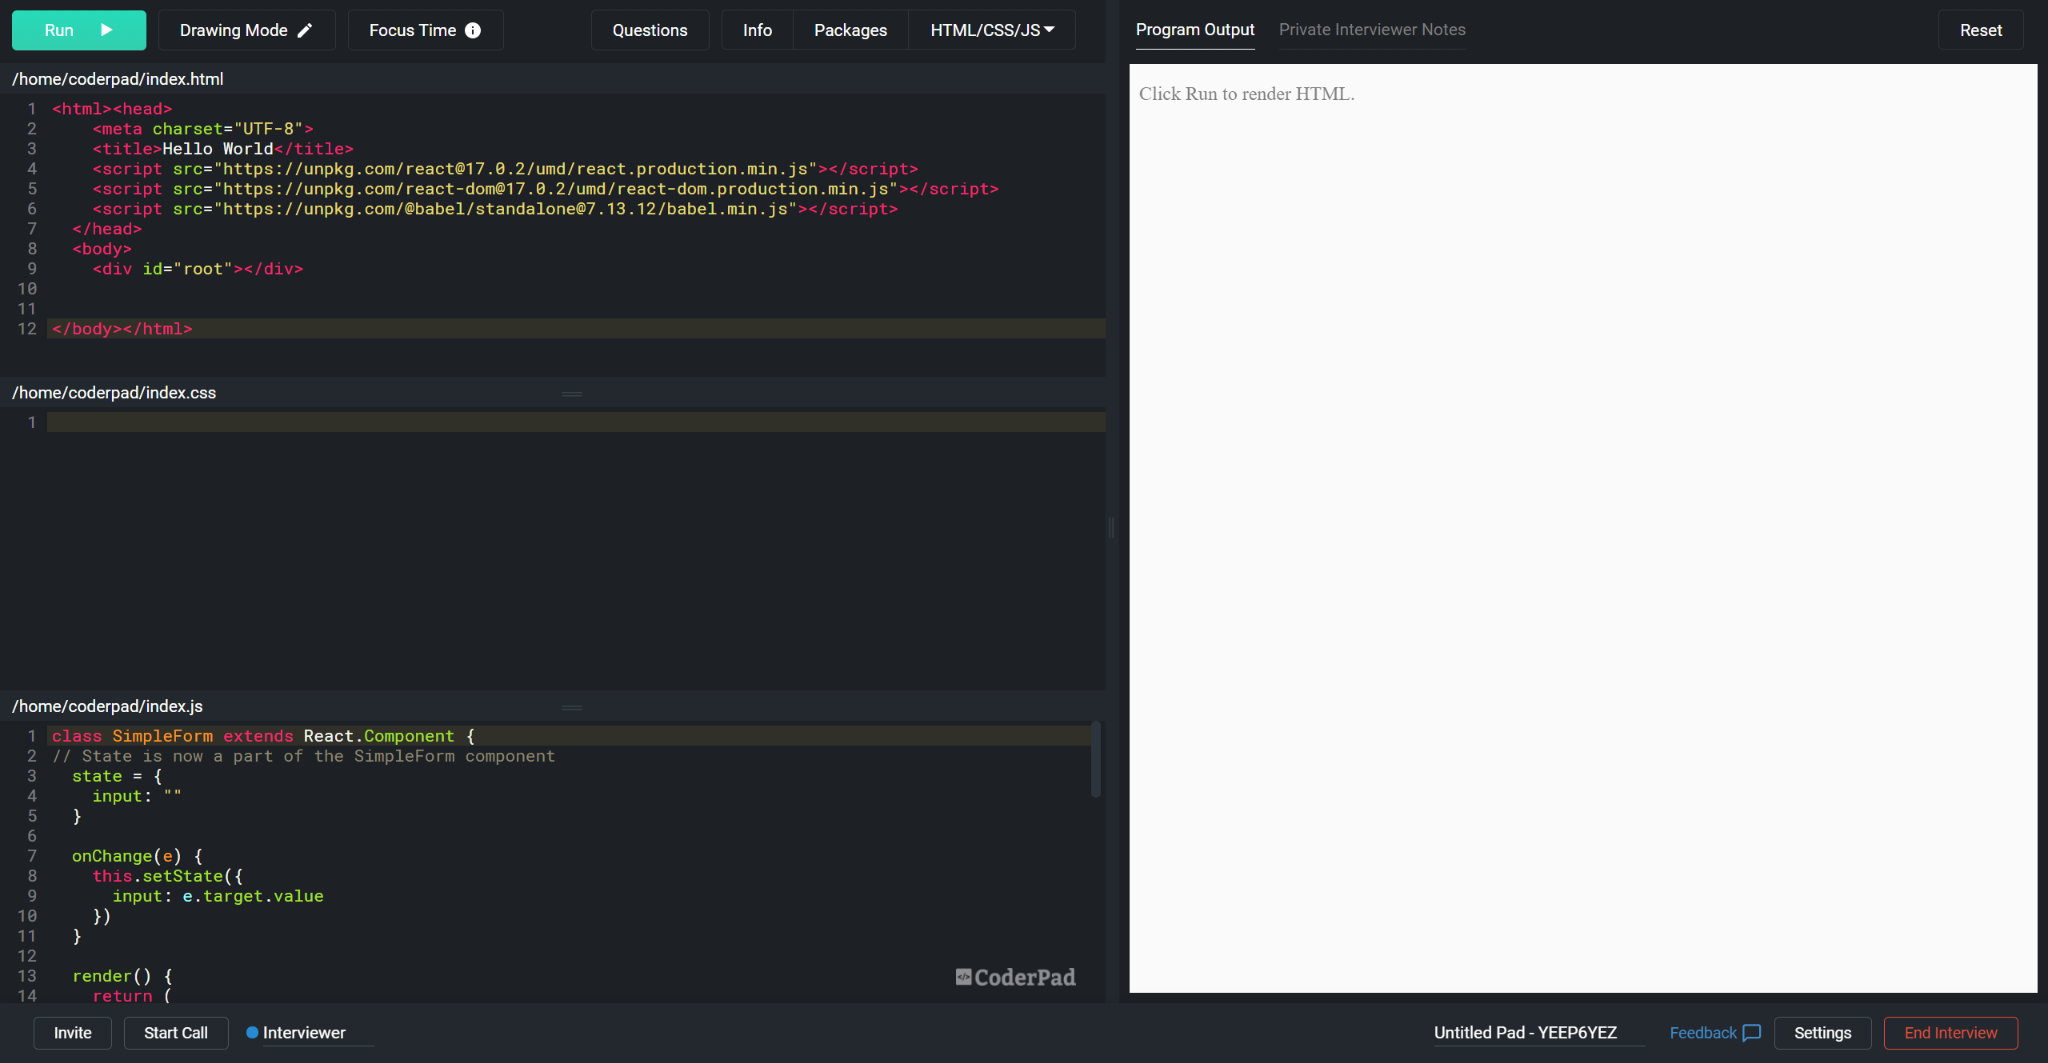
Task: Click the blue Interviewer status dot
Action: (x=252, y=1033)
